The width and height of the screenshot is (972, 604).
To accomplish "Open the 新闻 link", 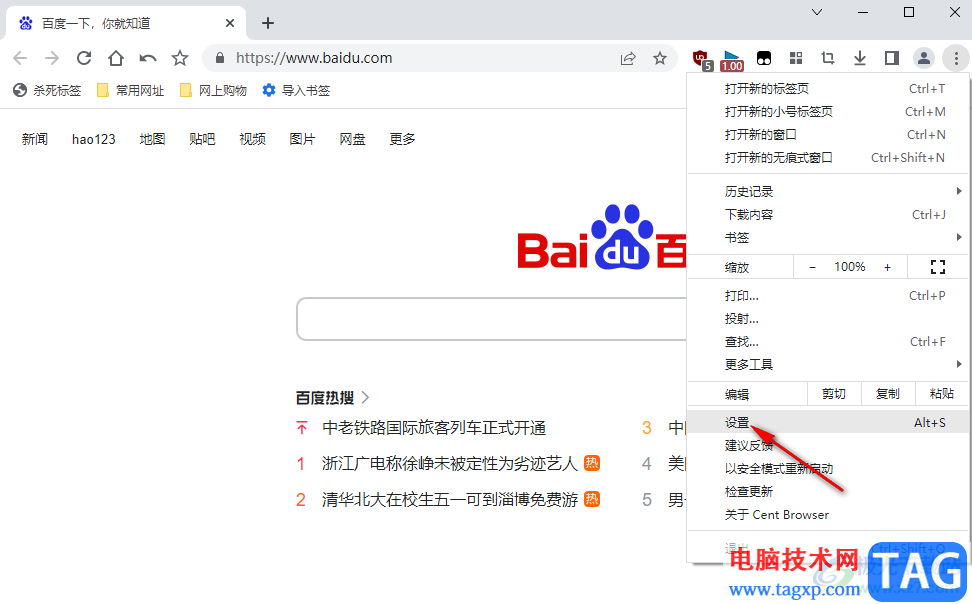I will tap(35, 139).
